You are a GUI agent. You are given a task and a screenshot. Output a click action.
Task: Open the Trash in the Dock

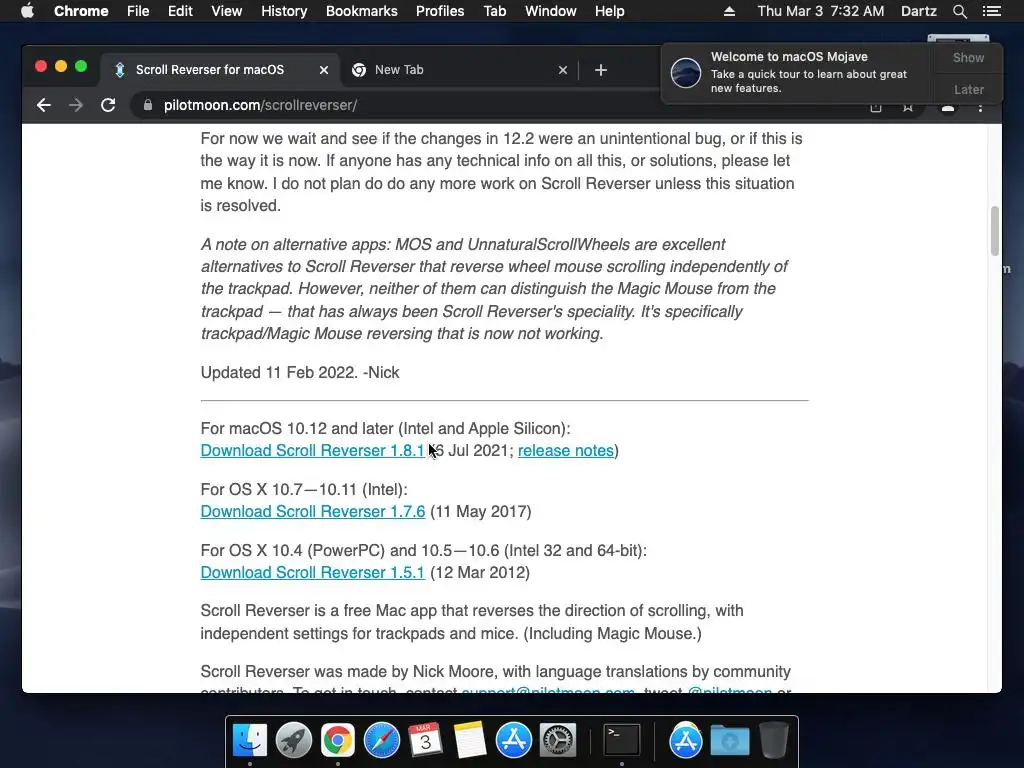click(x=773, y=740)
